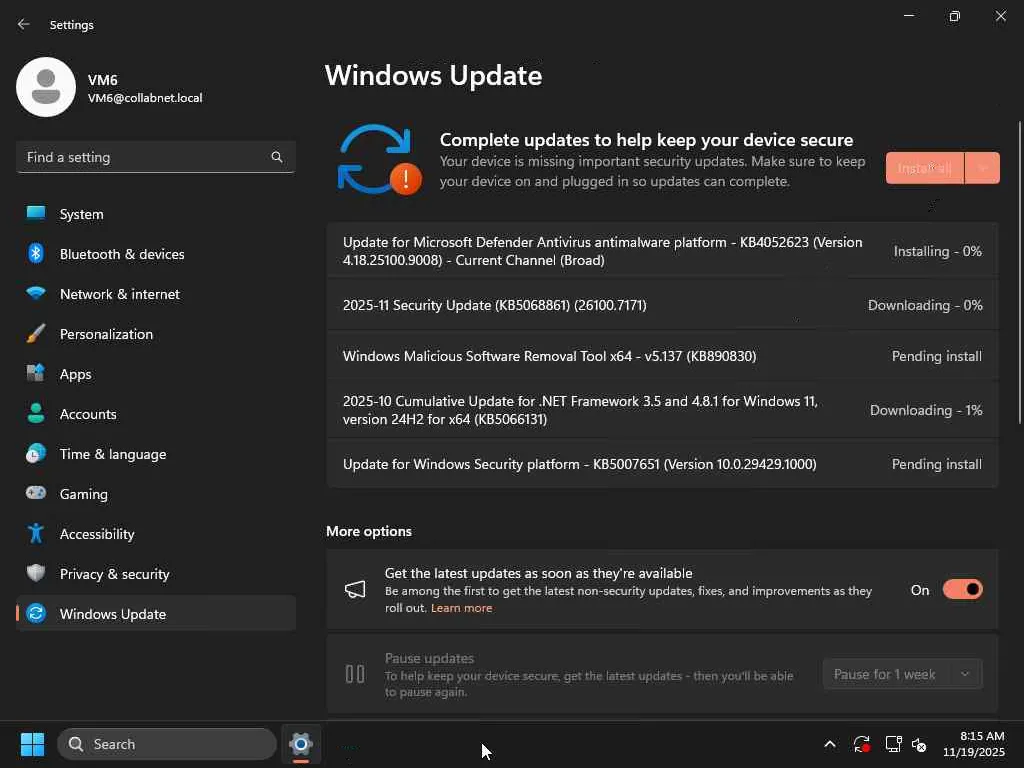Click the Windows Update page heading
Image resolution: width=1024 pixels, height=768 pixels.
click(x=434, y=75)
